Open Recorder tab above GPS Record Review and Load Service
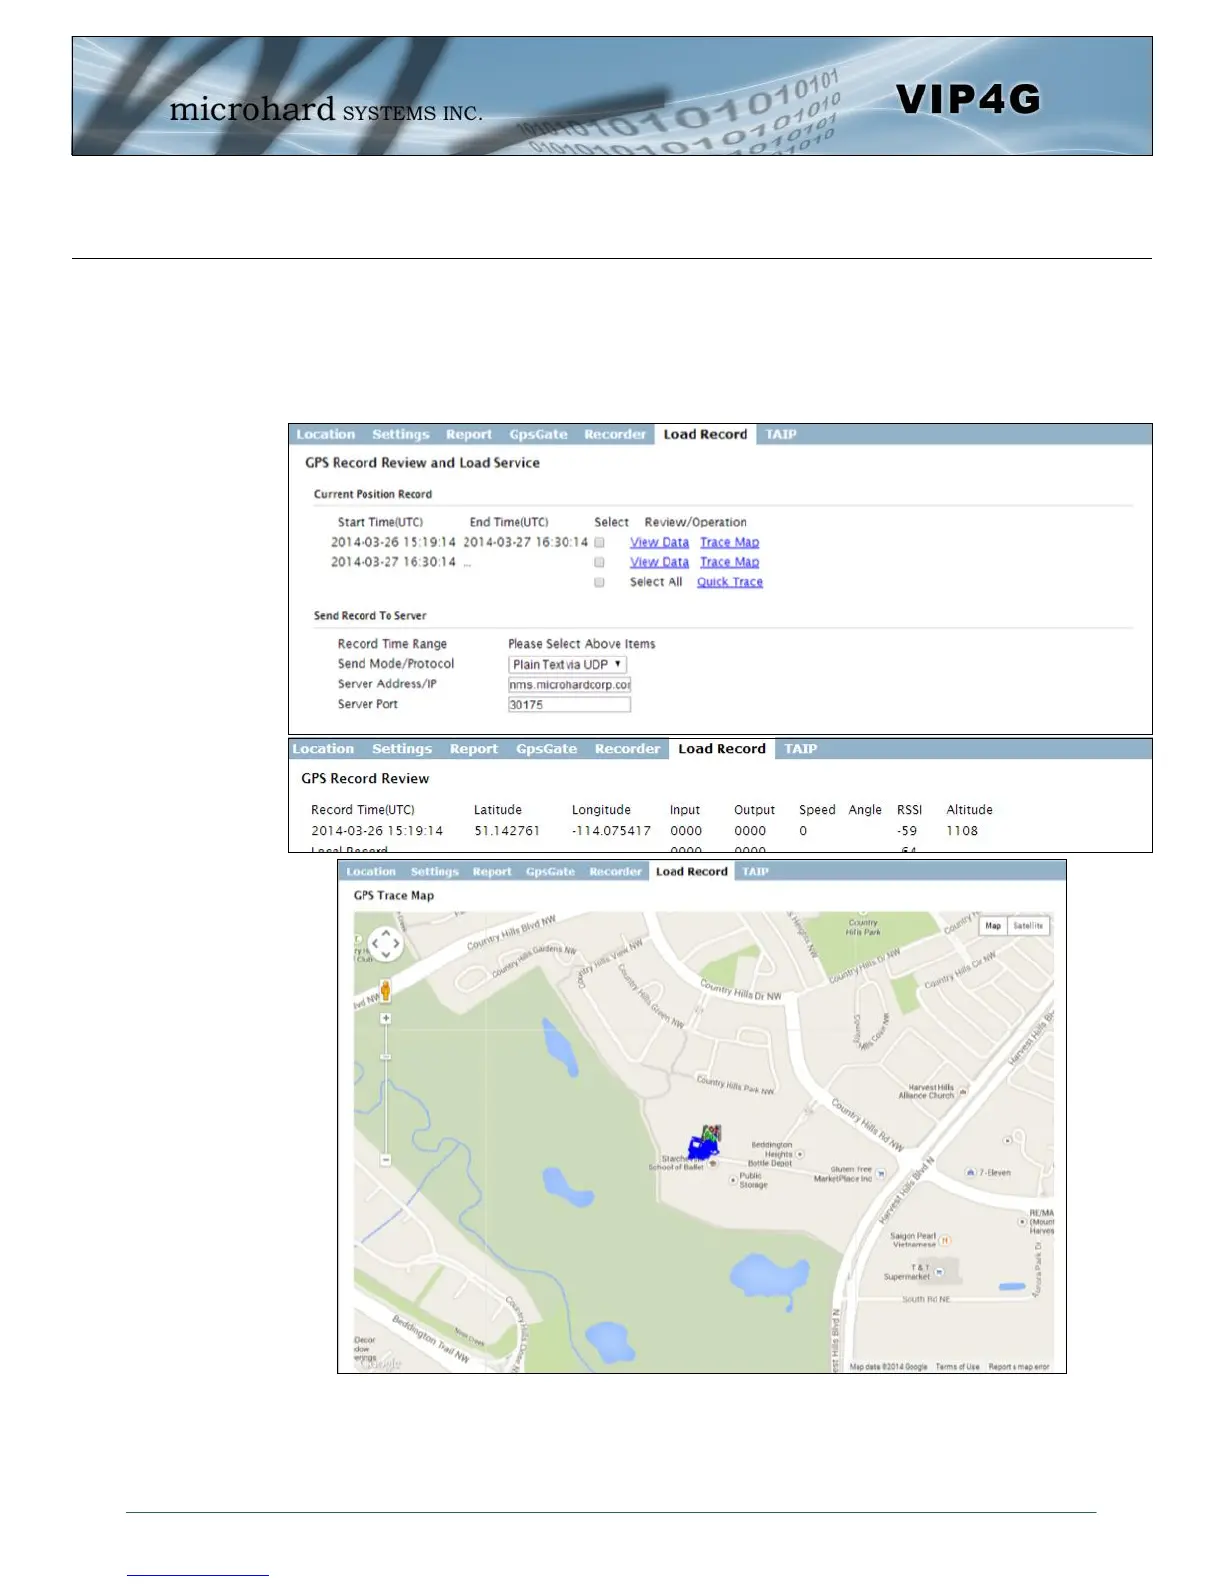Screen dimensions: 1224x1584 click(615, 435)
